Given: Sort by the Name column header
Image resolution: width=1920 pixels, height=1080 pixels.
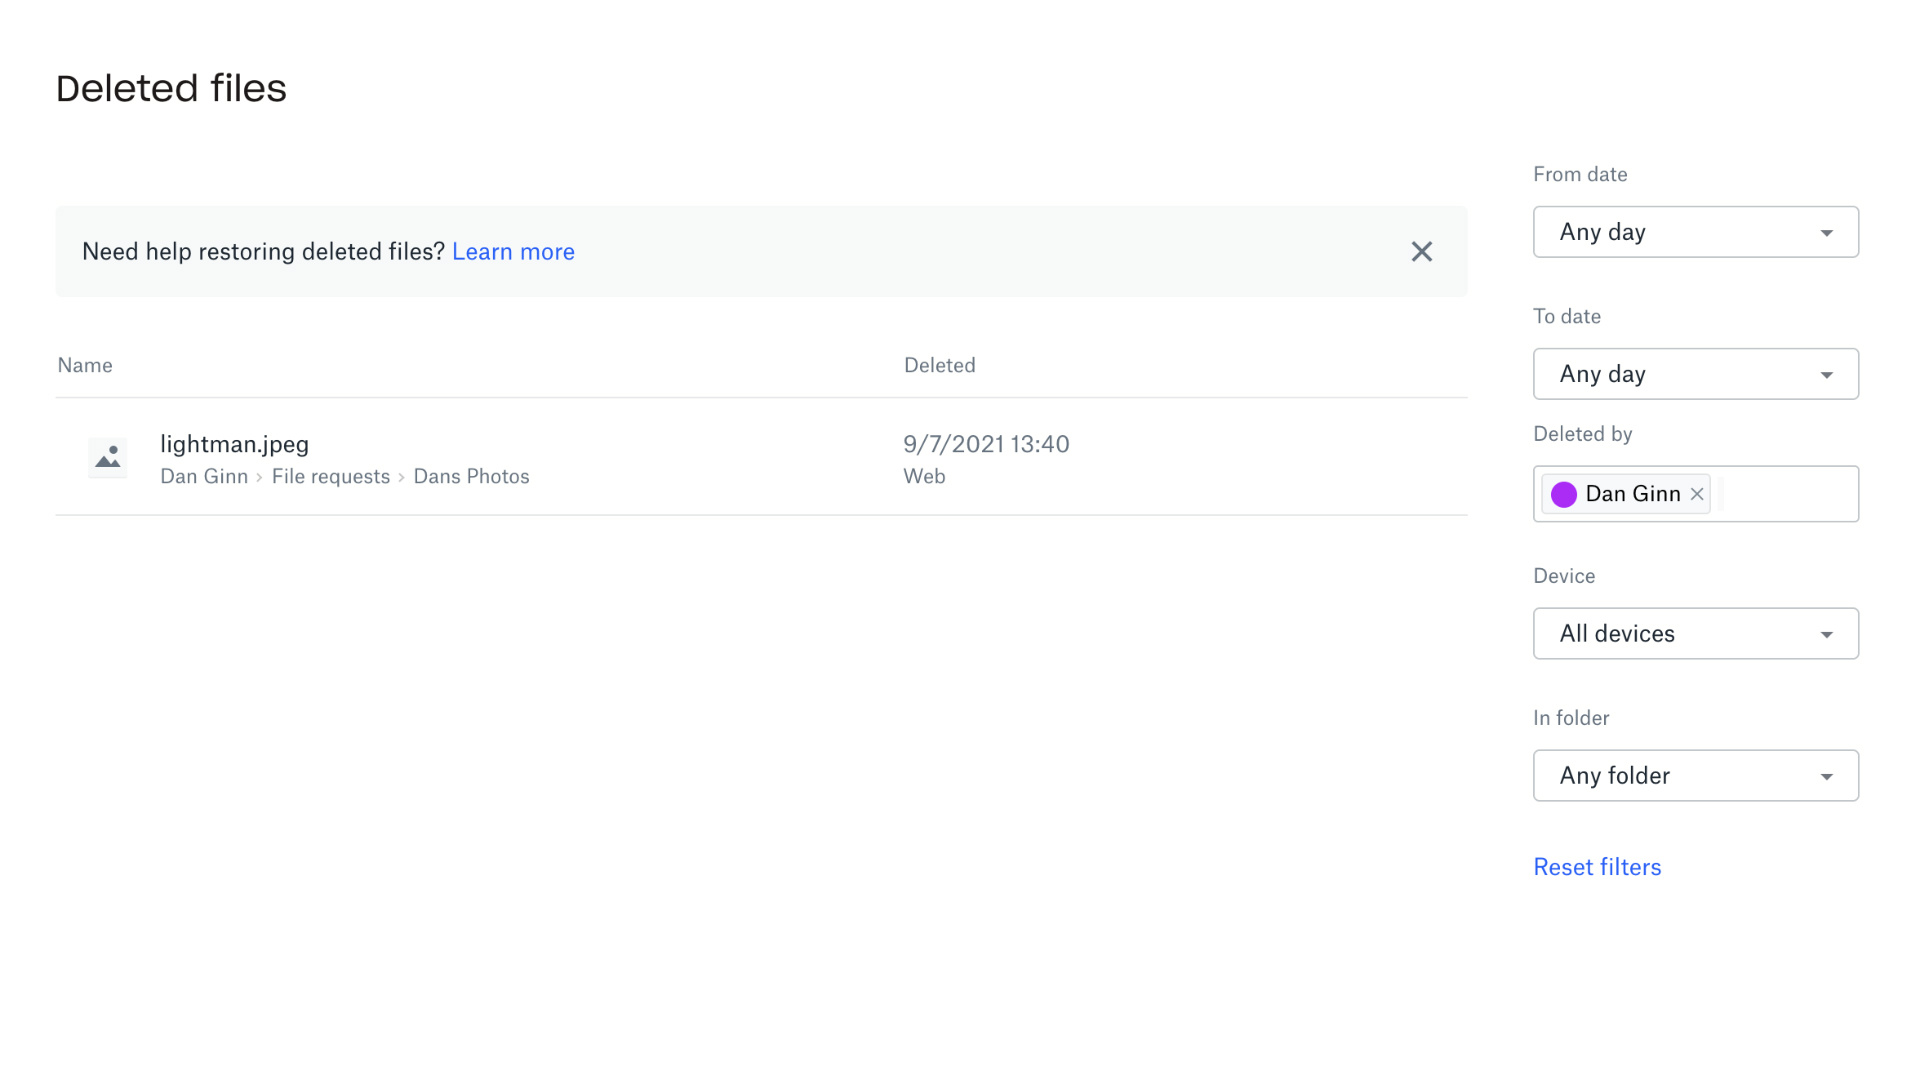Looking at the screenshot, I should pos(84,365).
